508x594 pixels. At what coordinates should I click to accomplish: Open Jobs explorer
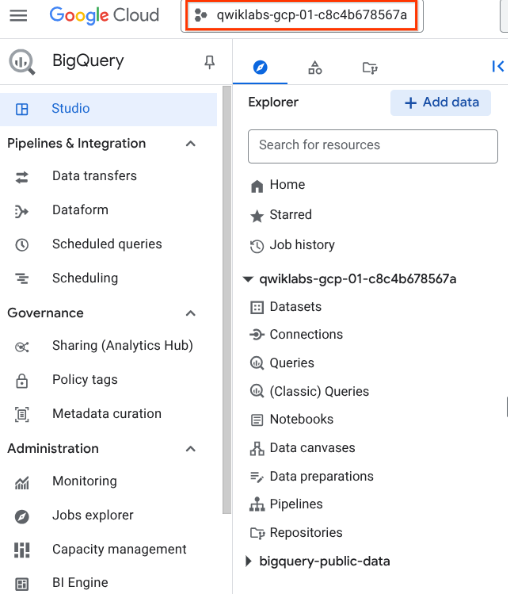93,515
